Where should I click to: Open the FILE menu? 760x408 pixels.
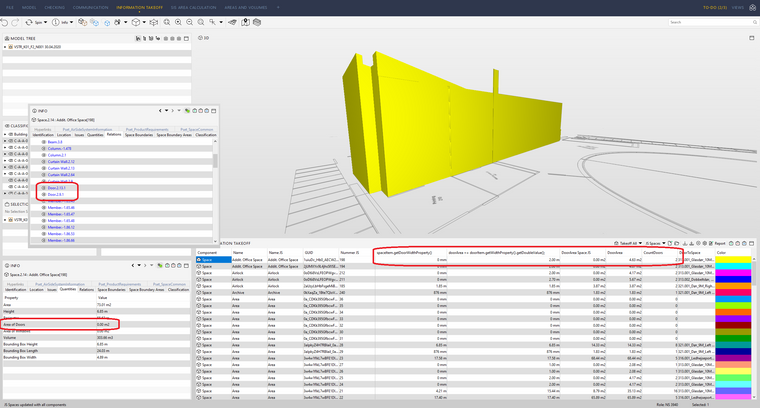pos(10,8)
